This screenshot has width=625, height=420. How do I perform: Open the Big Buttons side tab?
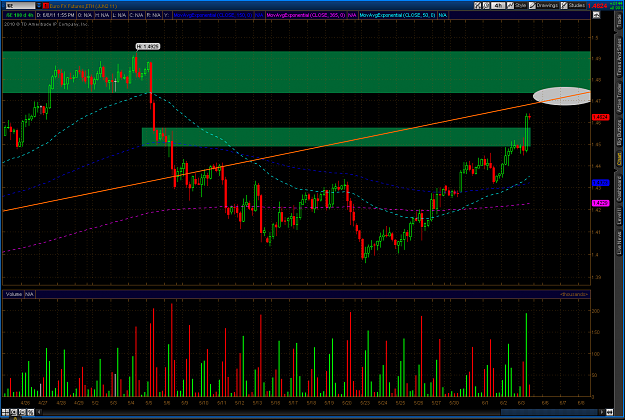click(619, 132)
